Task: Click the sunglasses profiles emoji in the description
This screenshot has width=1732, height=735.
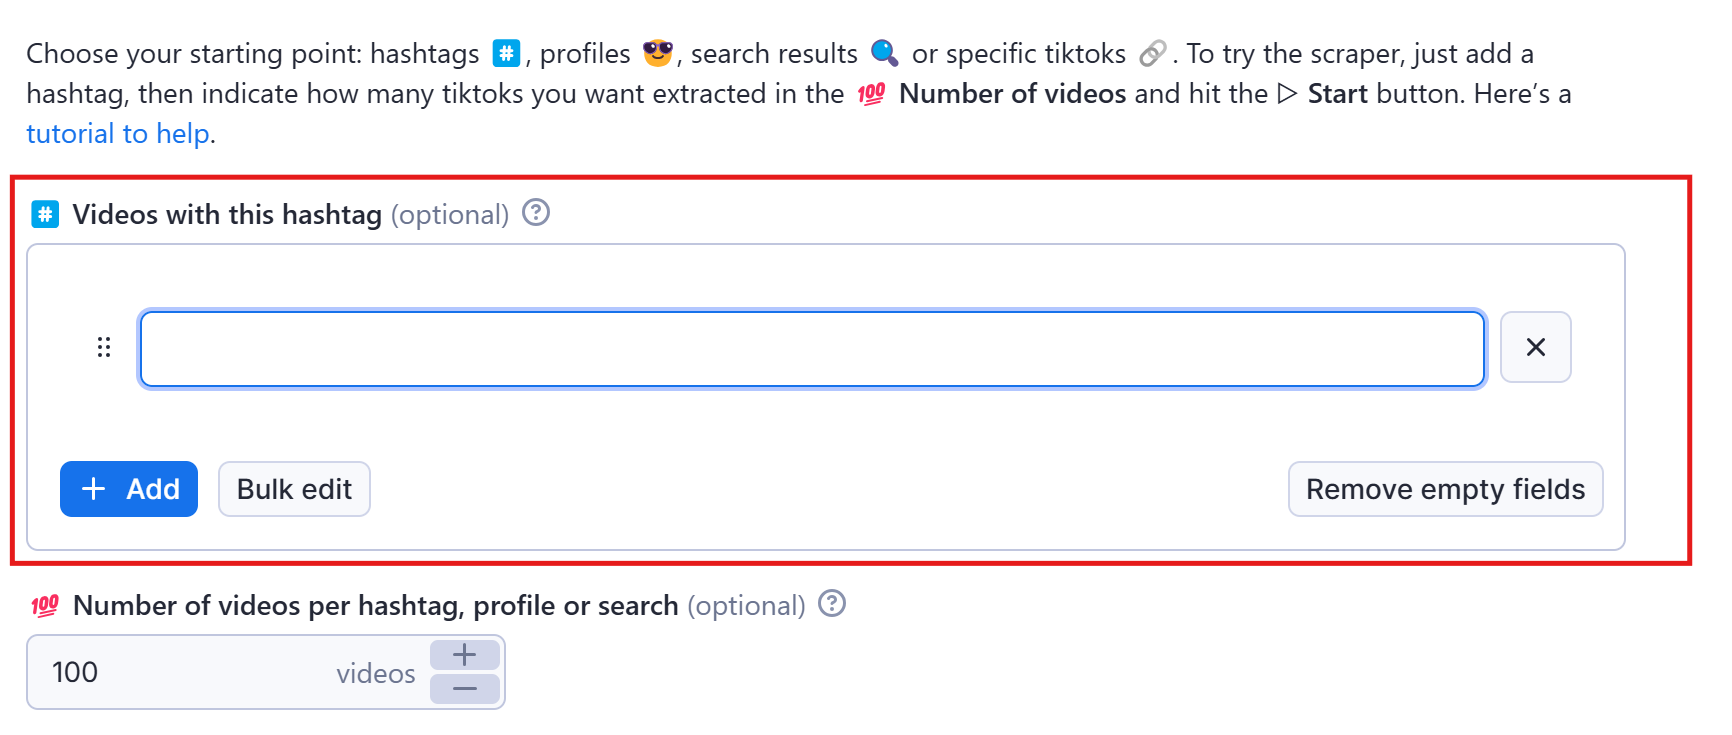Action: (x=656, y=52)
